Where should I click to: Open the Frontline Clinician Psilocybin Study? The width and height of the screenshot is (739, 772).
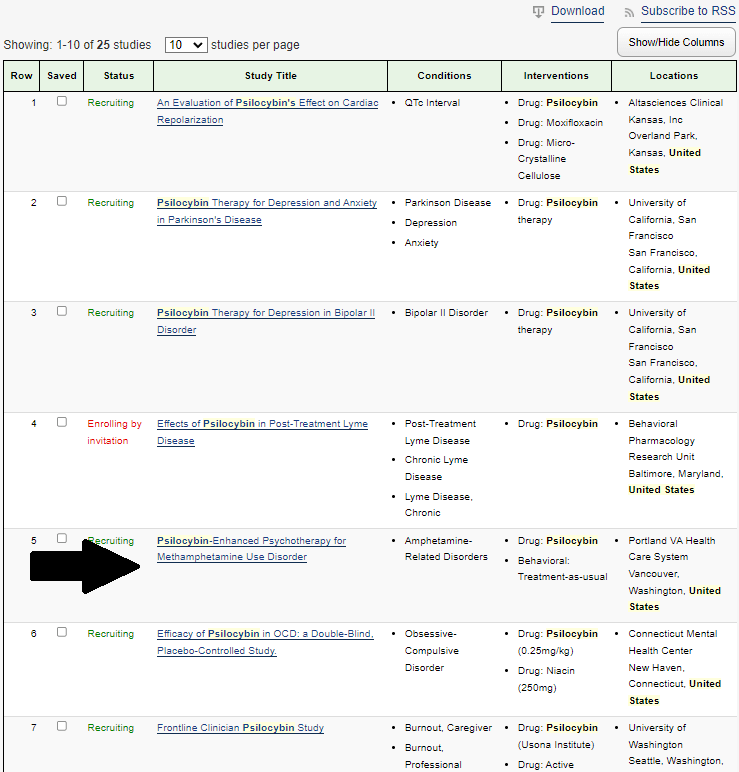click(240, 728)
